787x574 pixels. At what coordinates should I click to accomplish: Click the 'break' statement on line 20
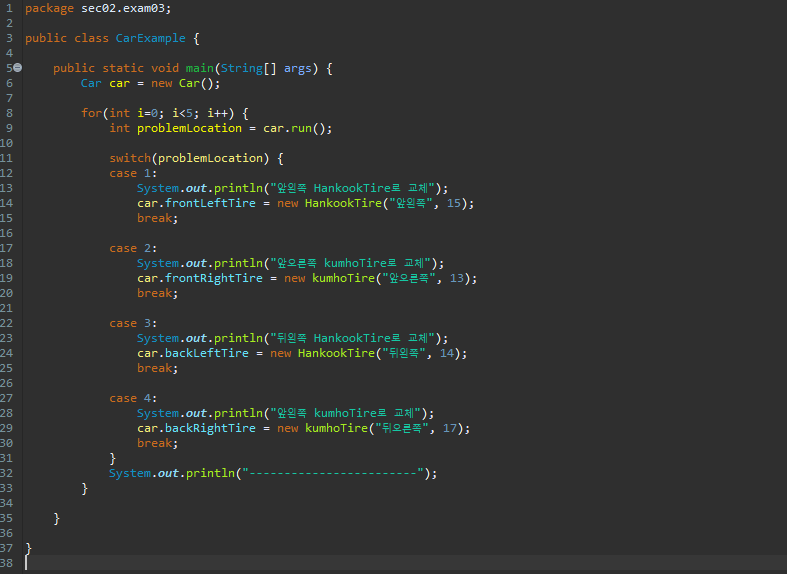155,293
